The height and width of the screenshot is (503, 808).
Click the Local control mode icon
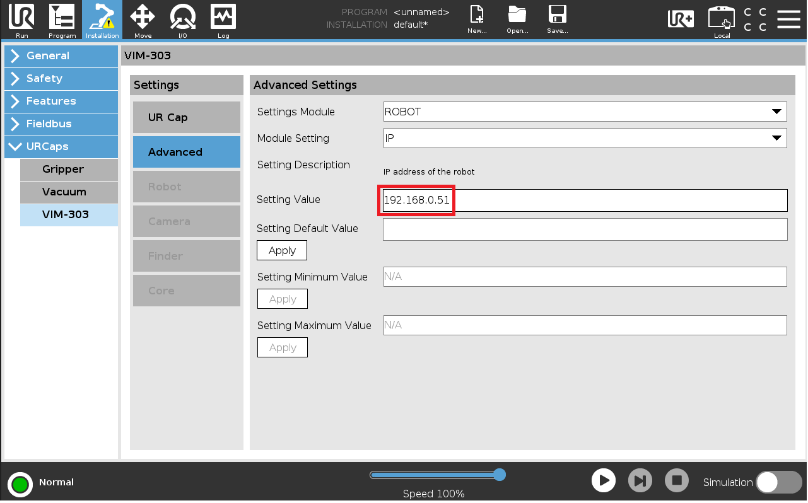coord(721,21)
